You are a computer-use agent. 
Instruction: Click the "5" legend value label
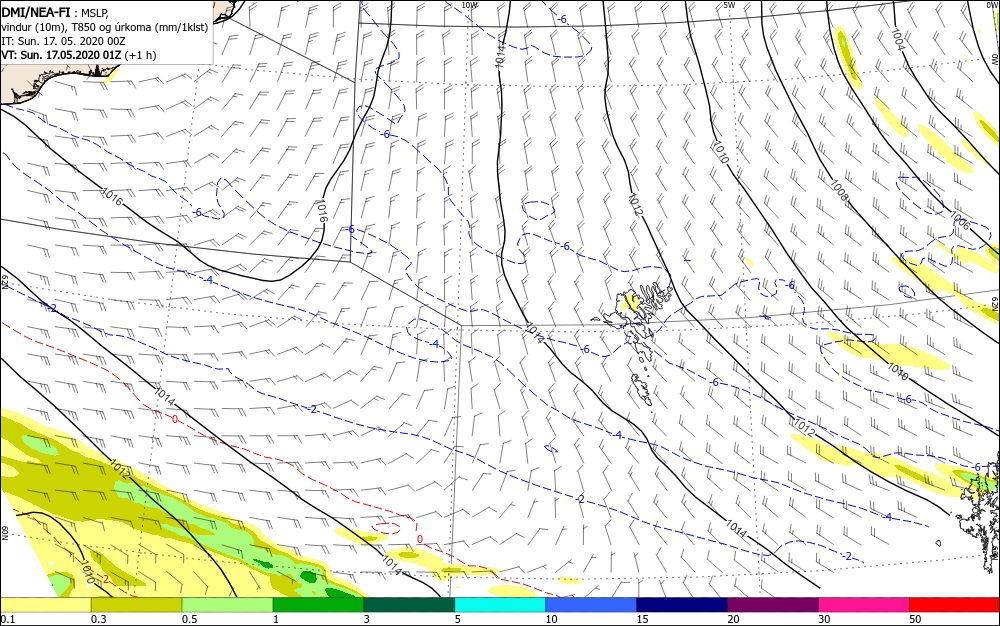(x=457, y=619)
